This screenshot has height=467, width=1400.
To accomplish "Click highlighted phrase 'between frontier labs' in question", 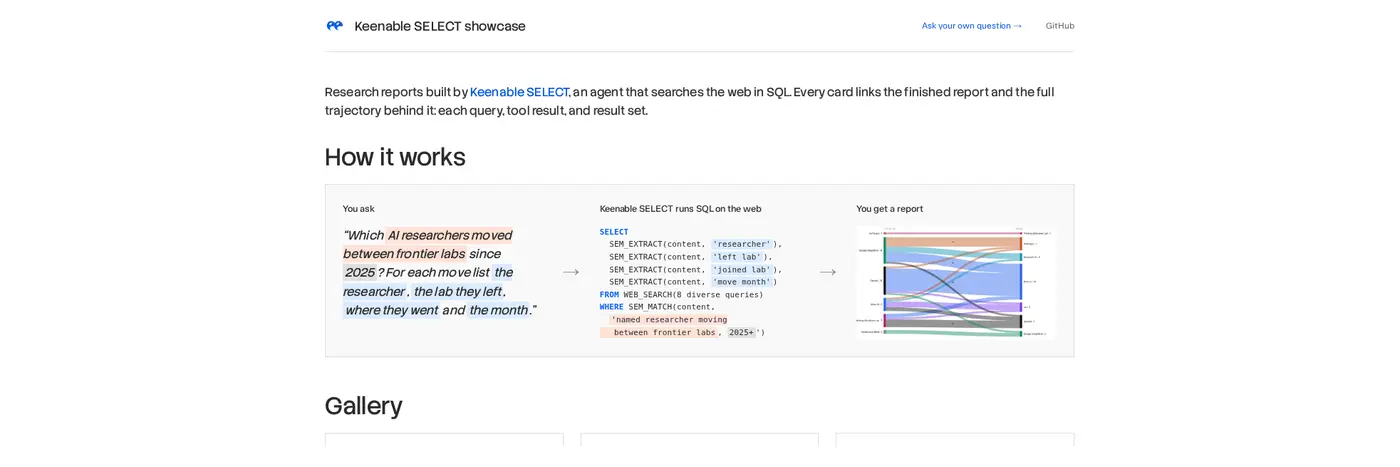I will tap(404, 254).
